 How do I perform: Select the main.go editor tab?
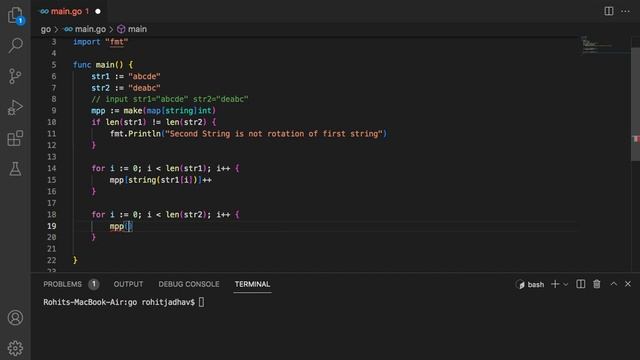(69, 11)
